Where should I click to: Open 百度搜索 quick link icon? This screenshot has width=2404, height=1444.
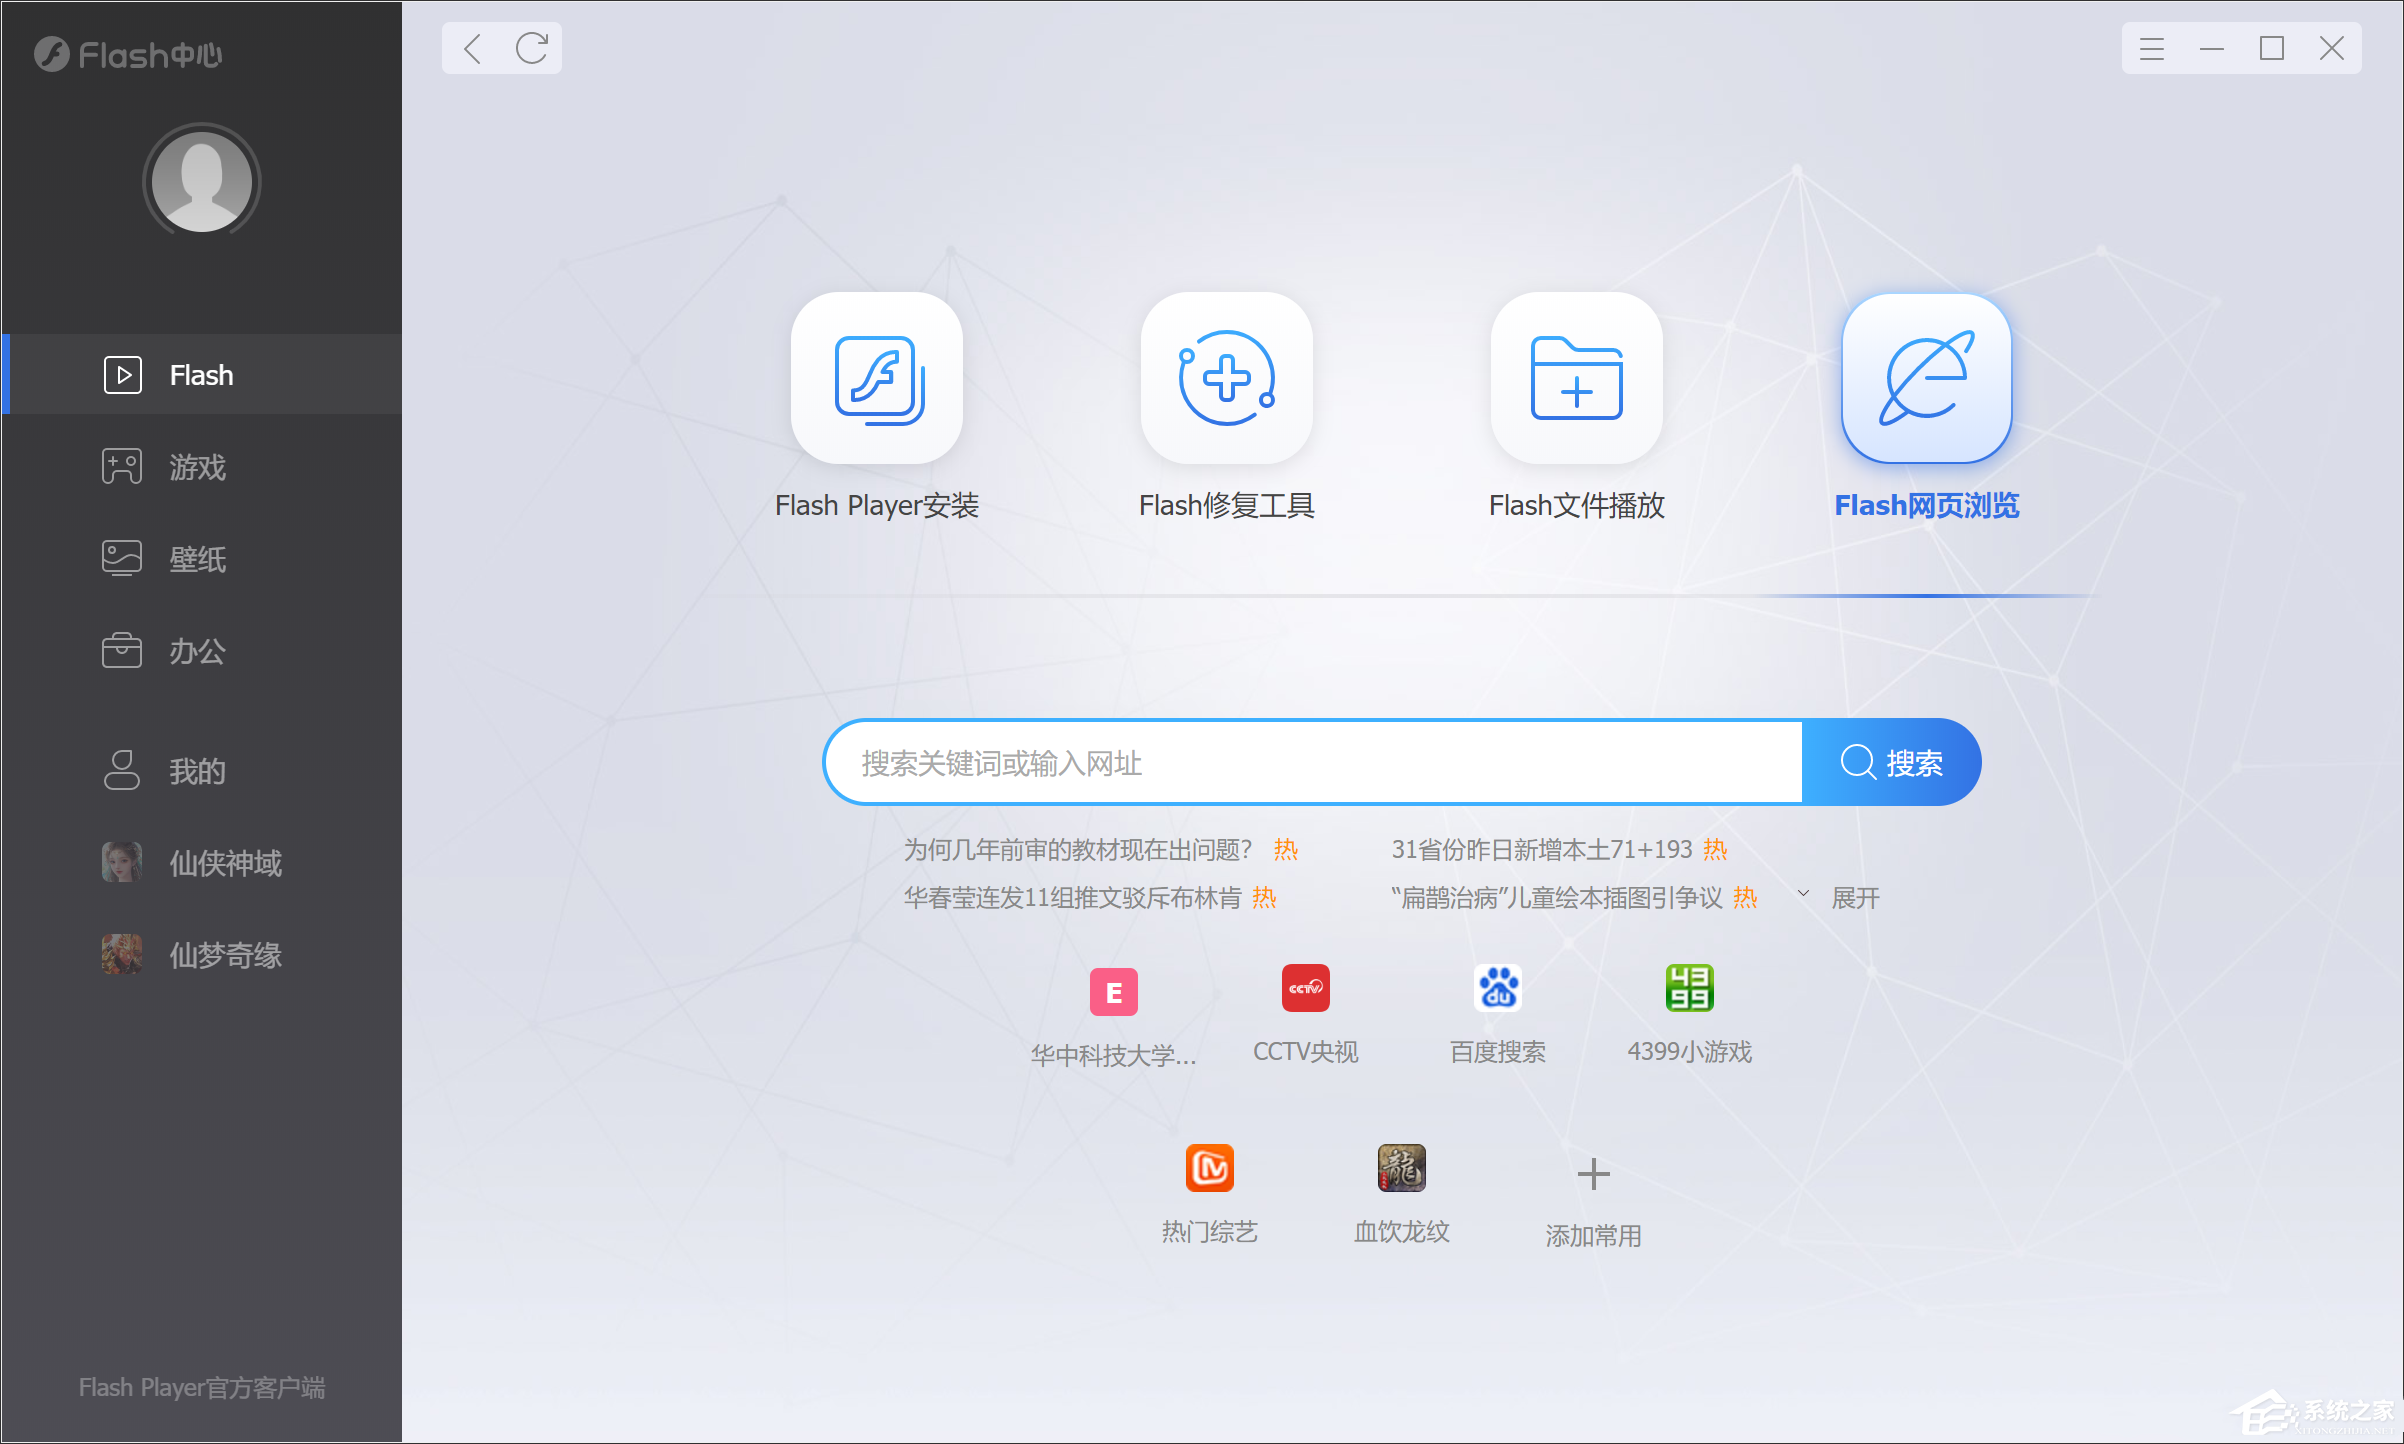[x=1497, y=988]
